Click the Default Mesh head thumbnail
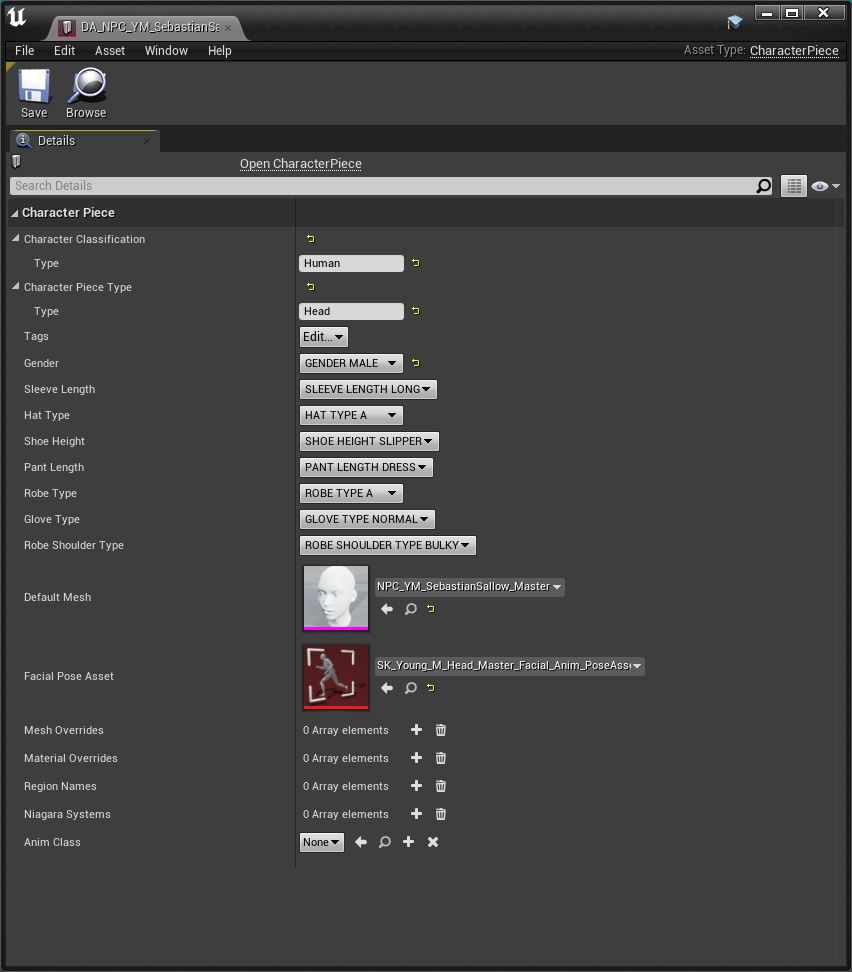Viewport: 852px width, 972px height. (335, 598)
